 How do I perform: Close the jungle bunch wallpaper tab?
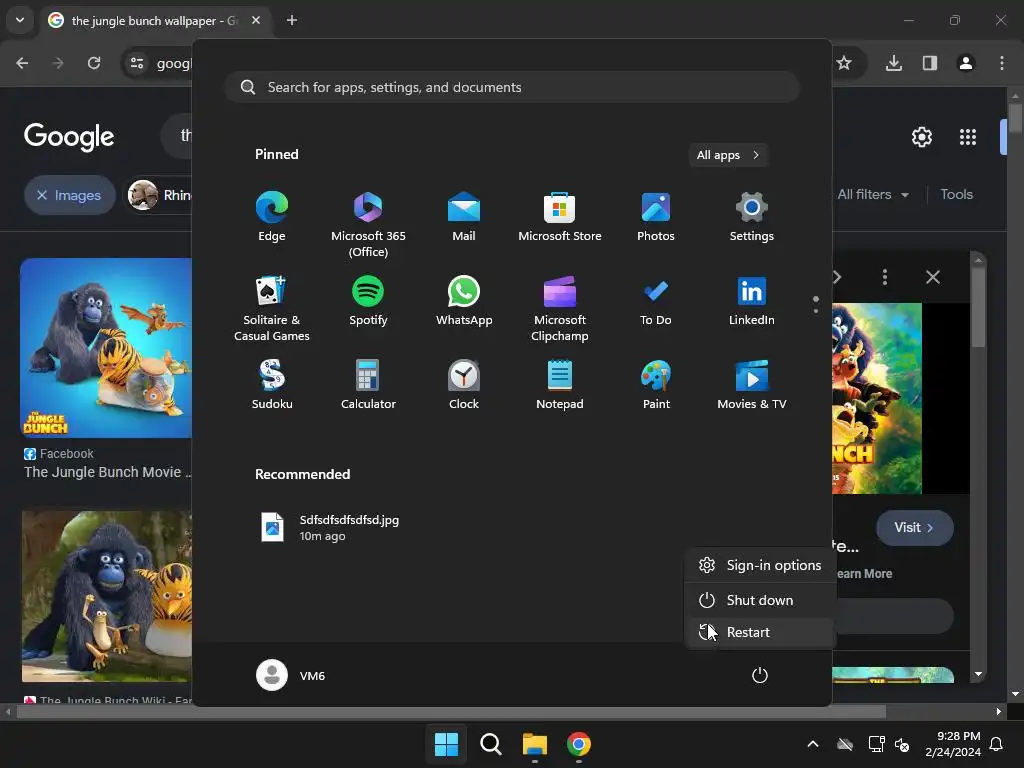(256, 20)
